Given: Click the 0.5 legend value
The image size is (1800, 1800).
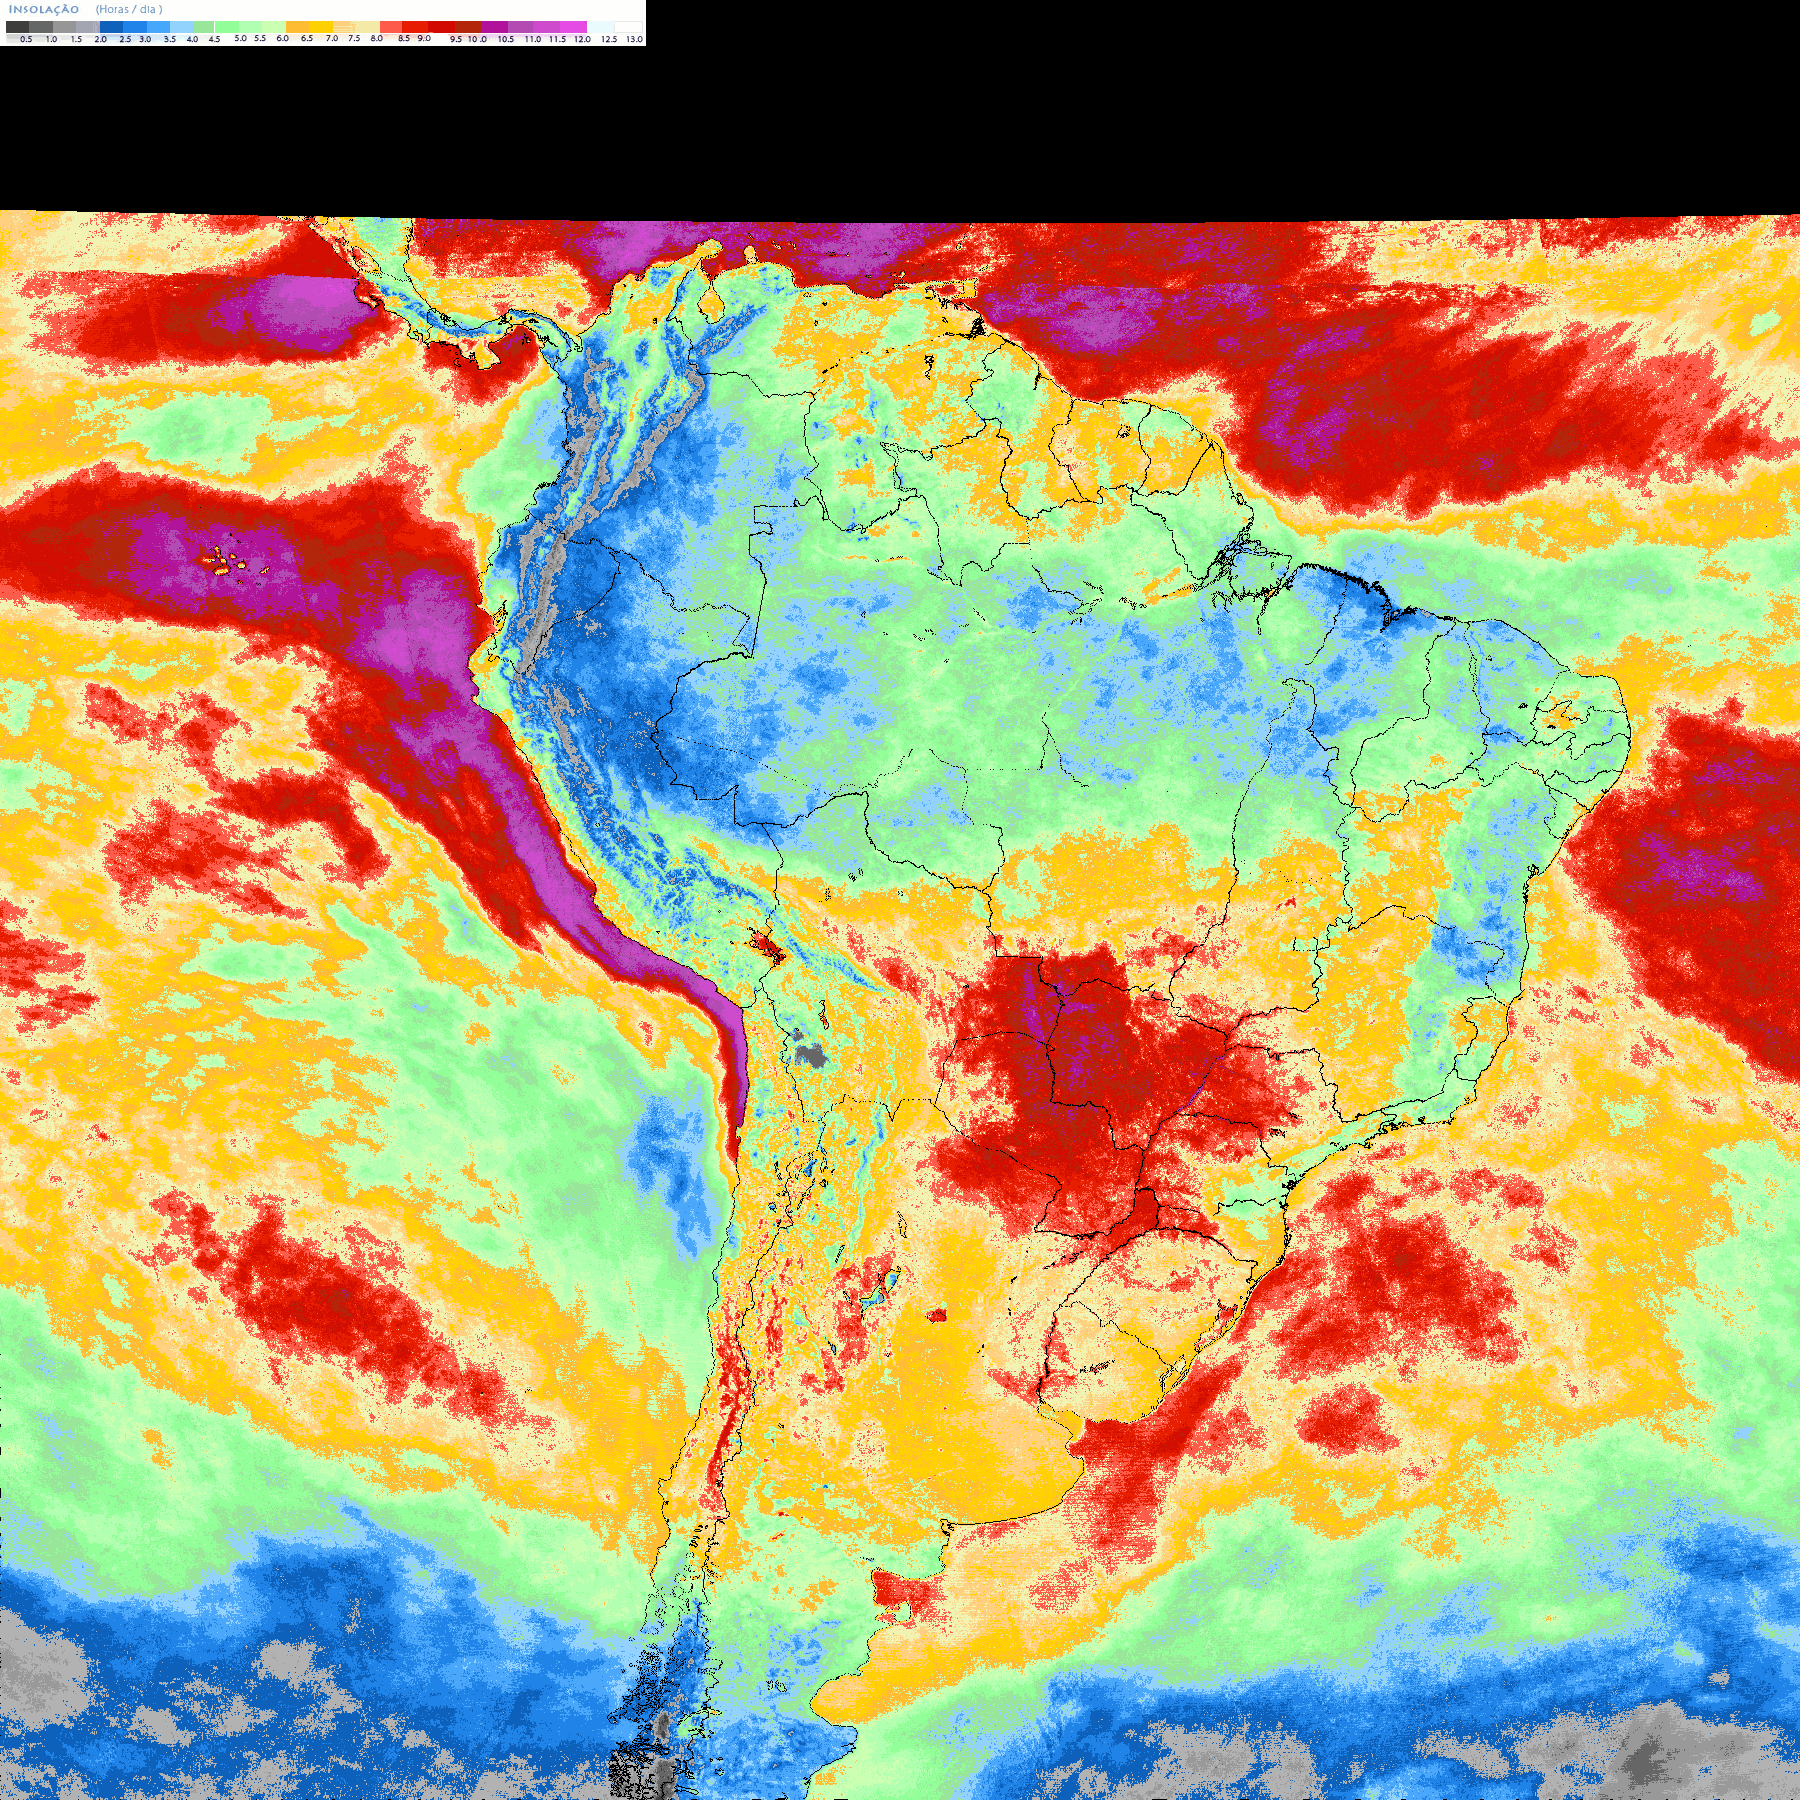Looking at the screenshot, I should [x=26, y=39].
